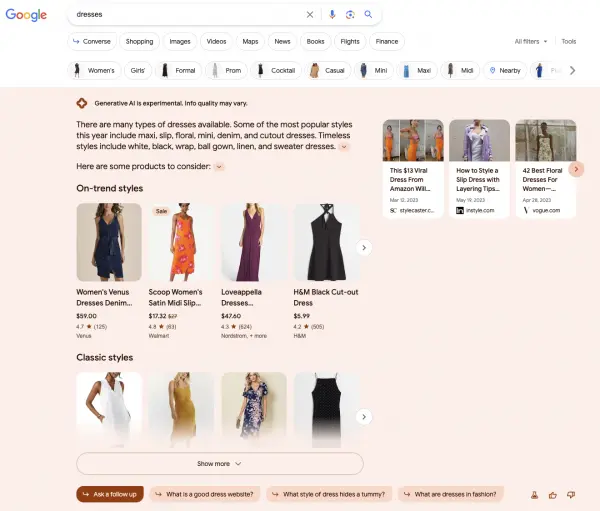
Task: Show more filter chips with right chevron
Action: tap(572, 70)
